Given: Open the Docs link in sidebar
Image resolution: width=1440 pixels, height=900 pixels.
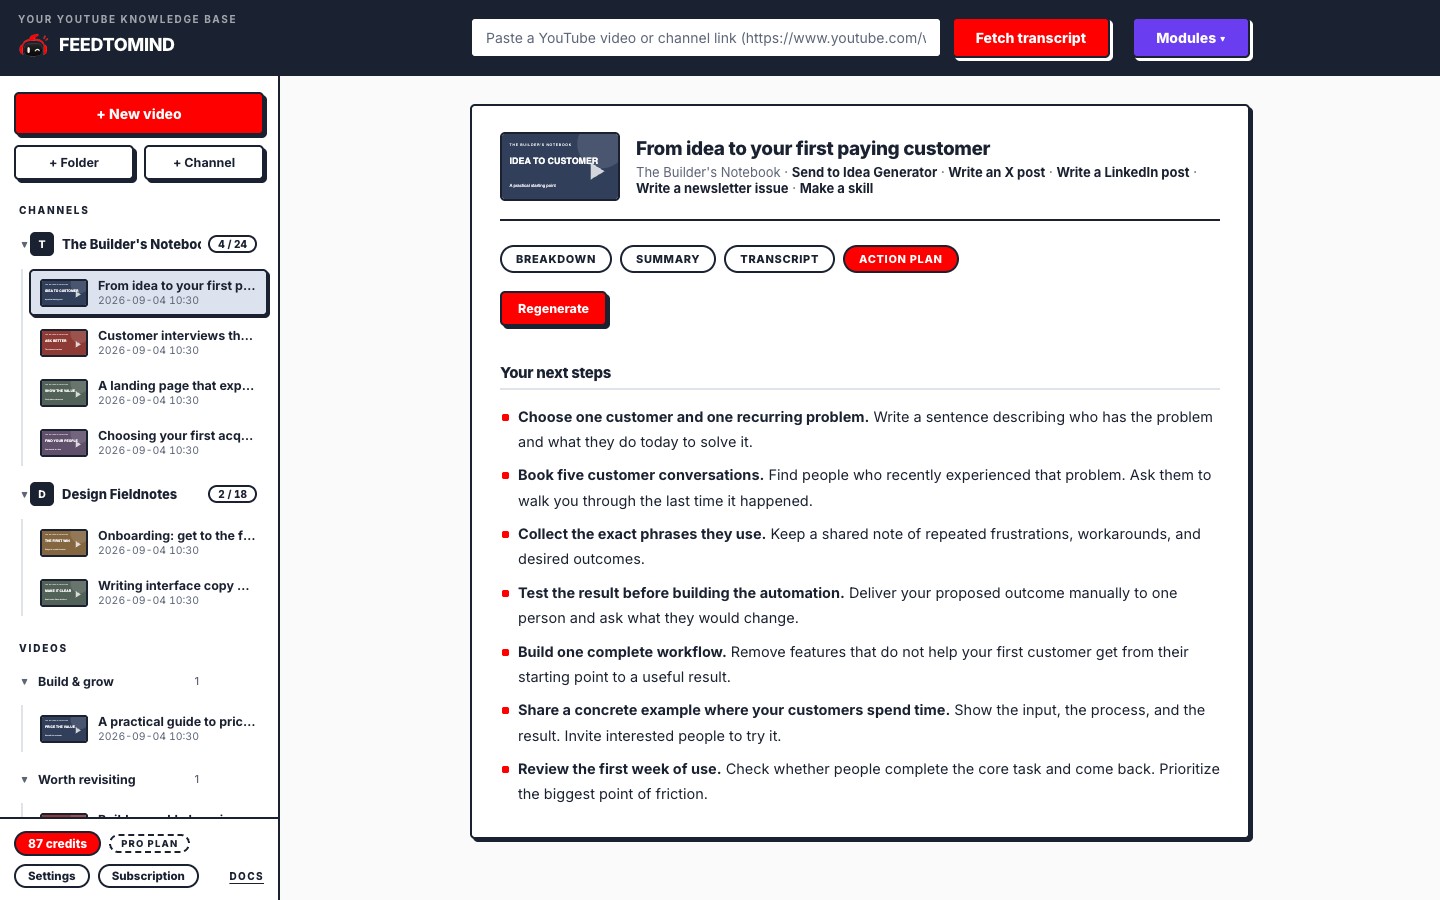Looking at the screenshot, I should coord(246,876).
